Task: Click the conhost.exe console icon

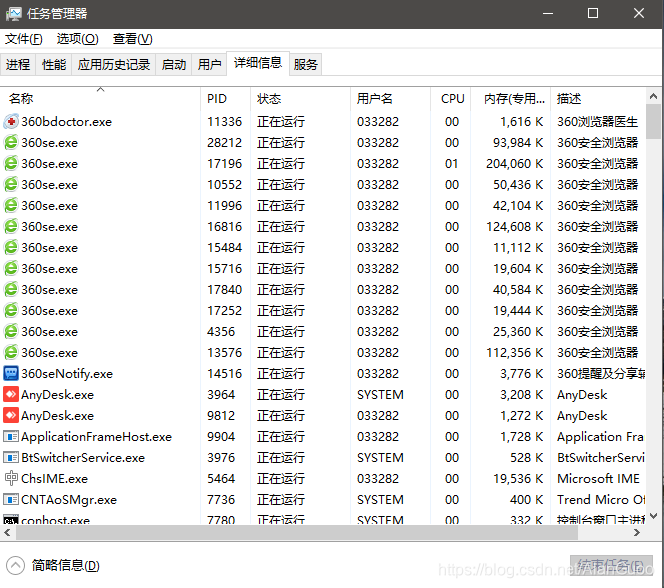Action: click(11, 519)
